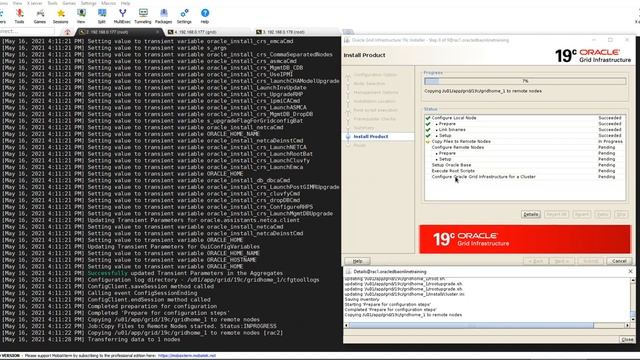Click the Details scrollbar right arrow
The height and width of the screenshot is (360, 640).
click(628, 325)
